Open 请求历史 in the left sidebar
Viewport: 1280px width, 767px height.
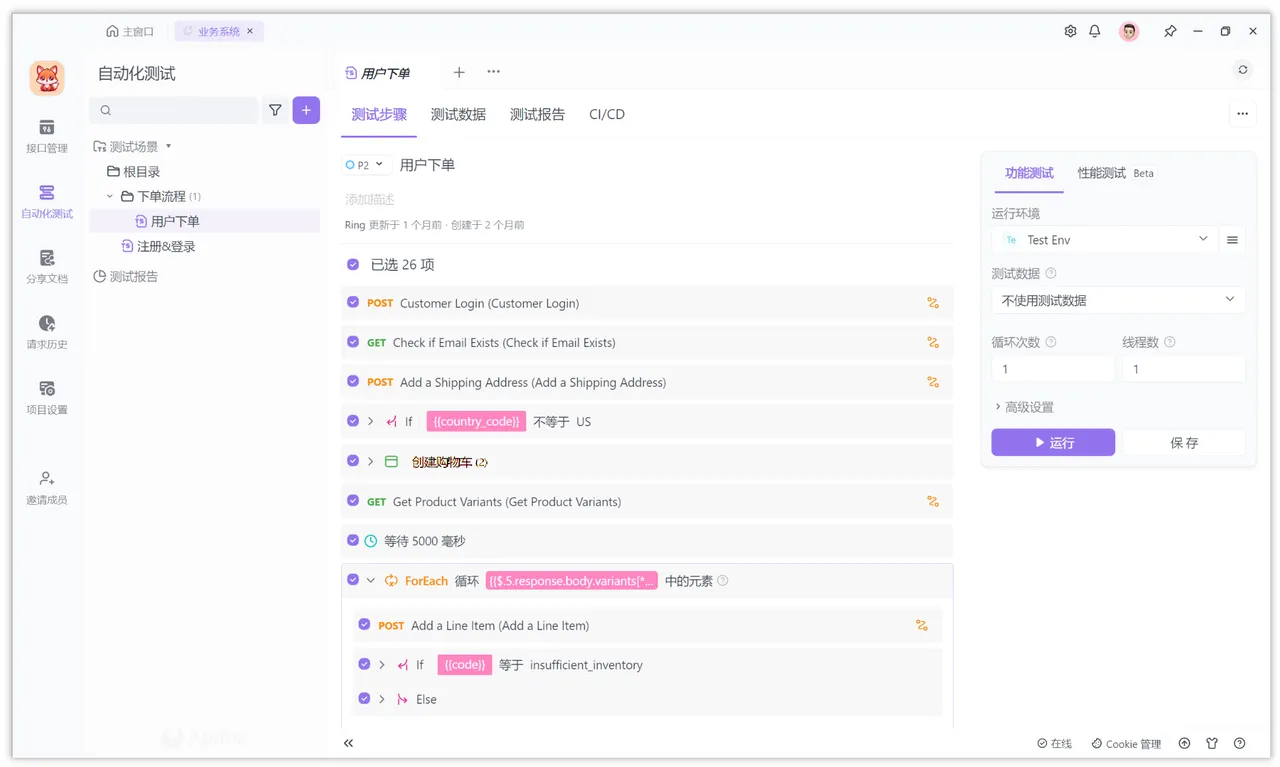[47, 333]
